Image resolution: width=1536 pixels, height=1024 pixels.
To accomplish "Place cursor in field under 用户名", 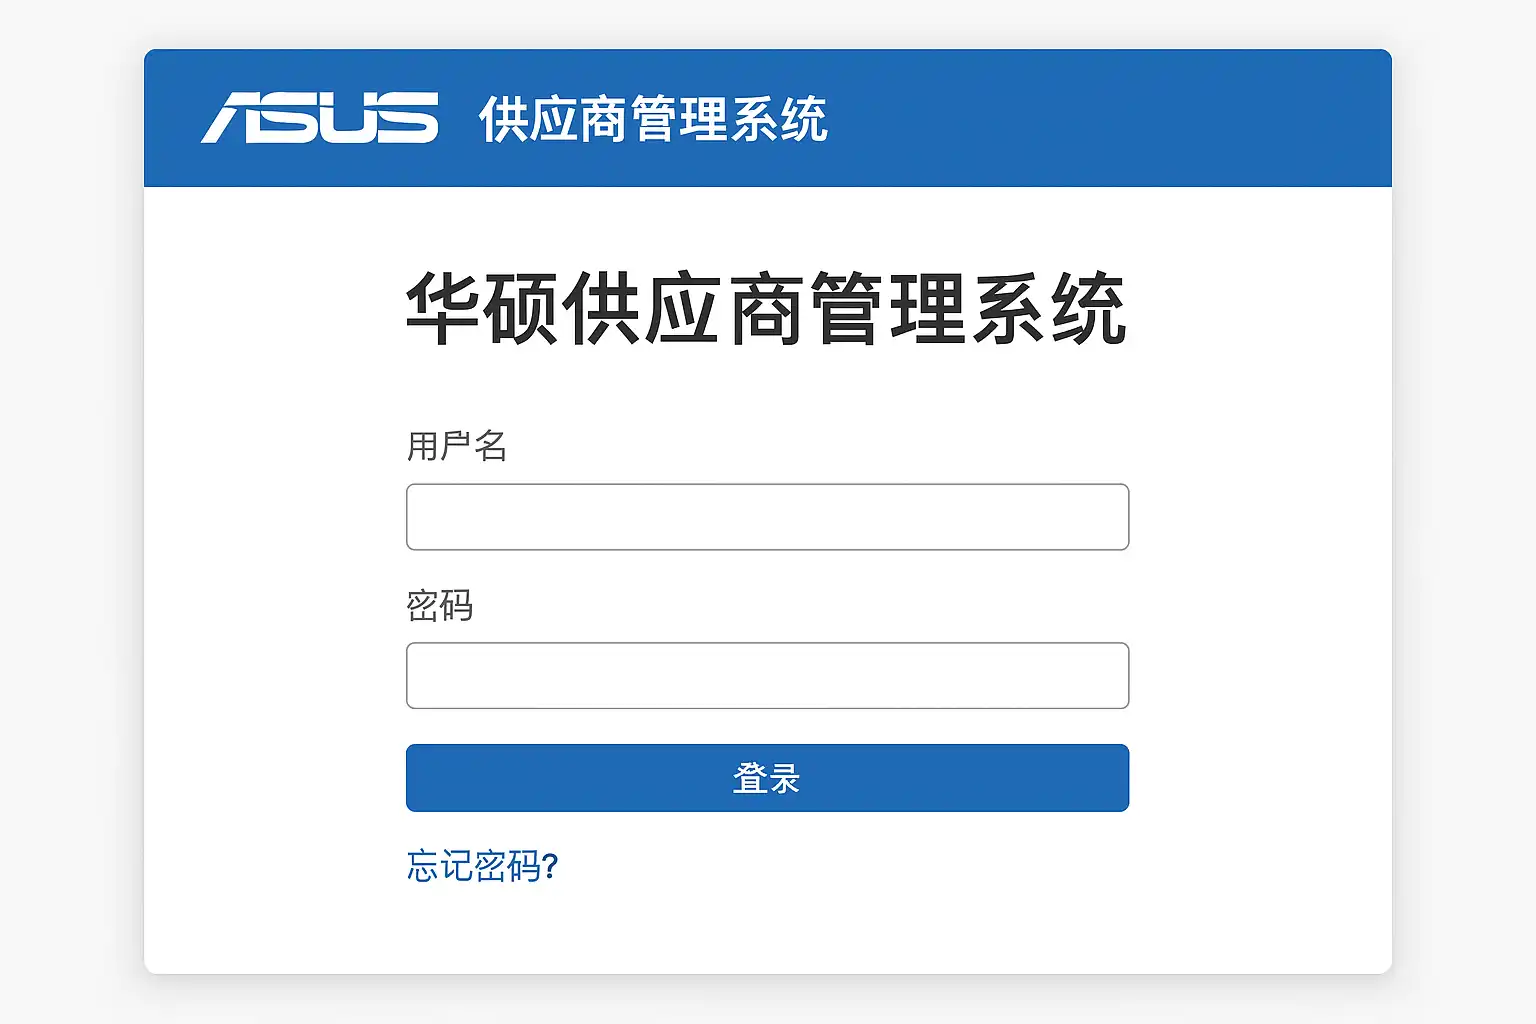I will click(x=767, y=517).
